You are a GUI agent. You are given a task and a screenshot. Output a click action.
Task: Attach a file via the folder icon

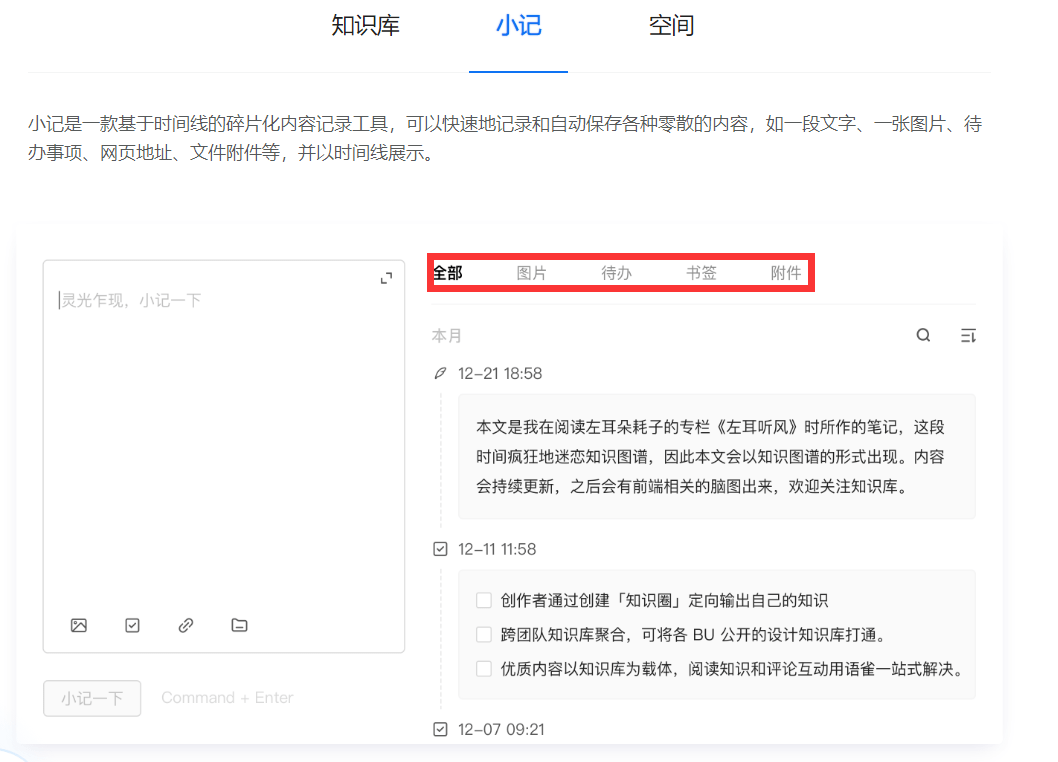click(x=238, y=625)
